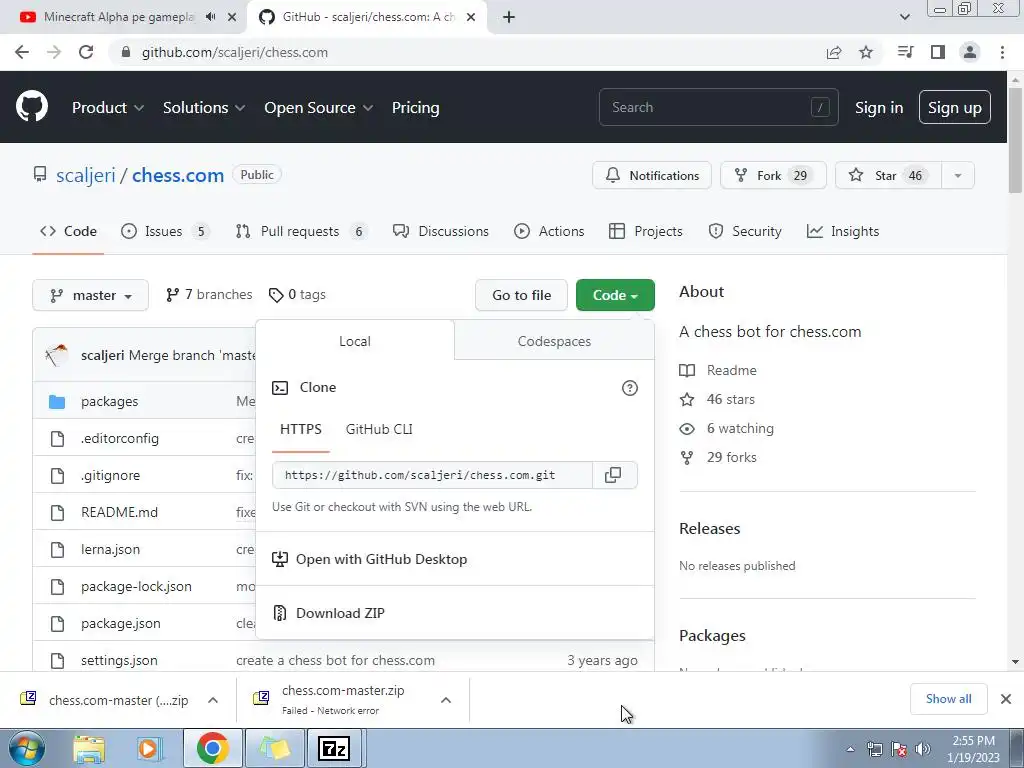Viewport: 1024px width, 768px height.
Task: Click the scaljeri commit avatar image
Action: pyautogui.click(x=57, y=355)
